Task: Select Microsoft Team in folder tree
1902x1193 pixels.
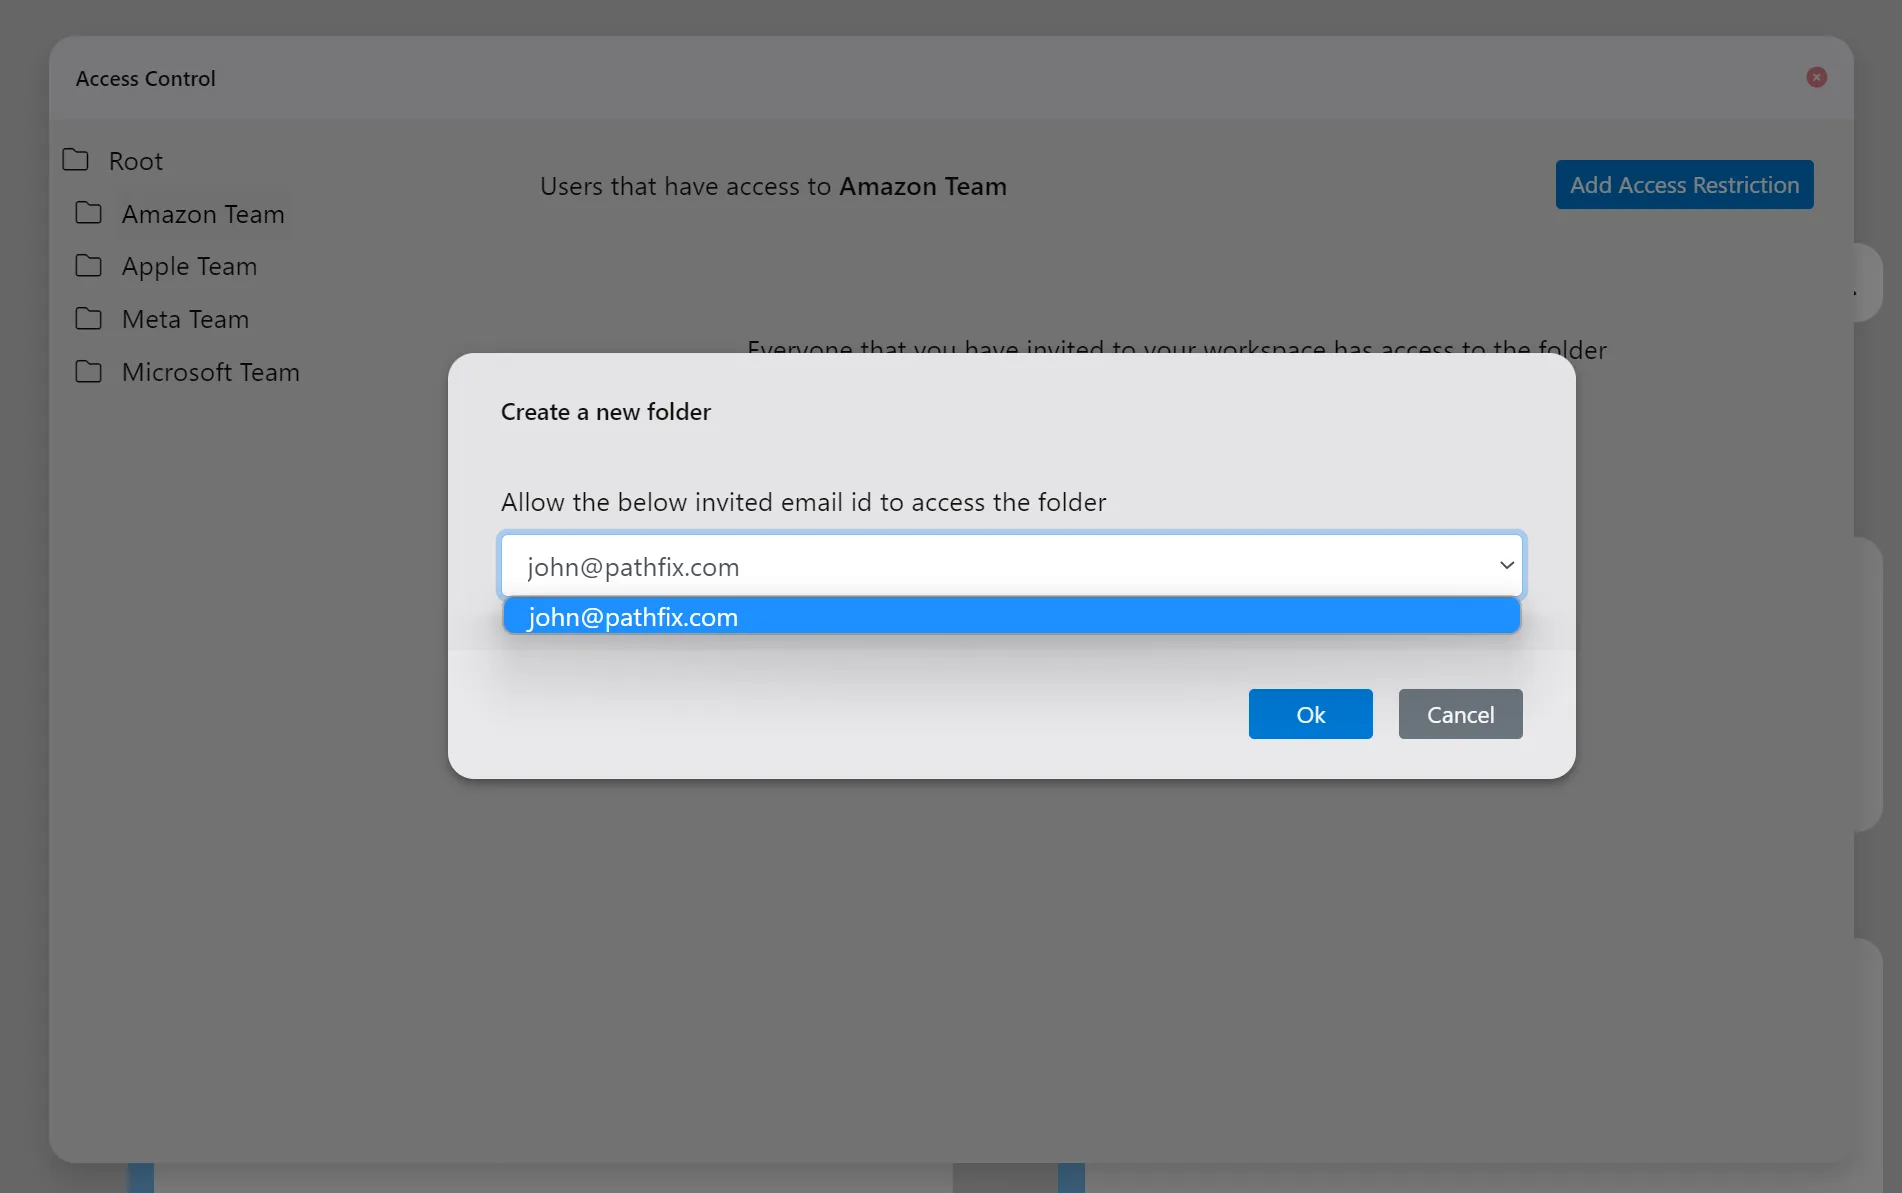Action: [210, 373]
